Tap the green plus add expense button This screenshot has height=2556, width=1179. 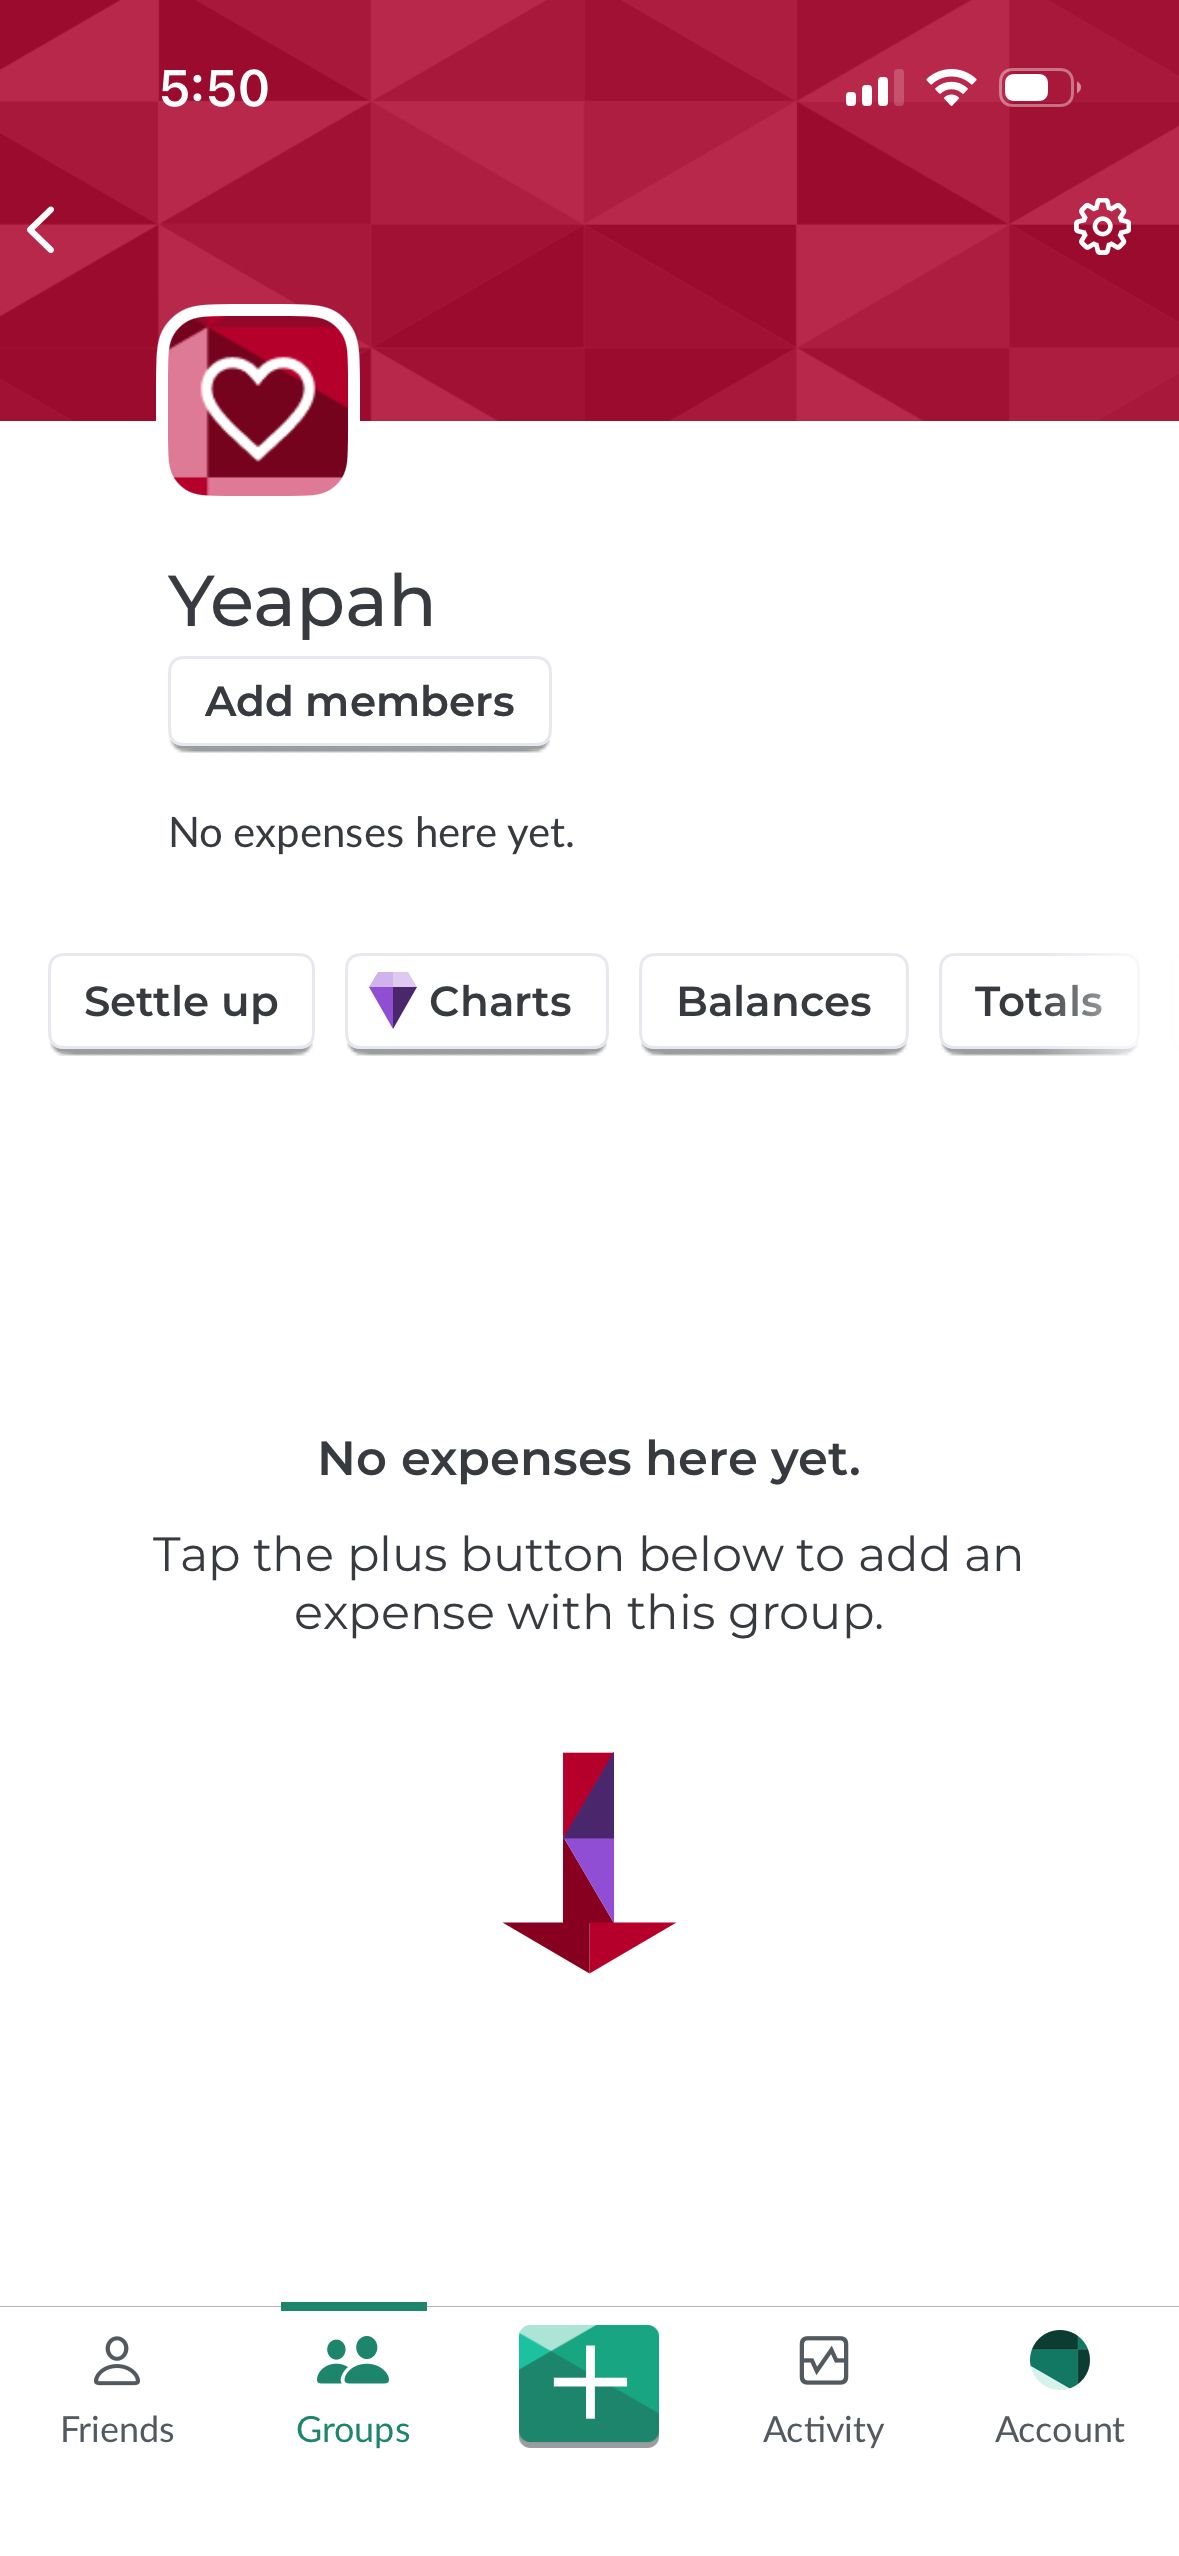pos(589,2384)
